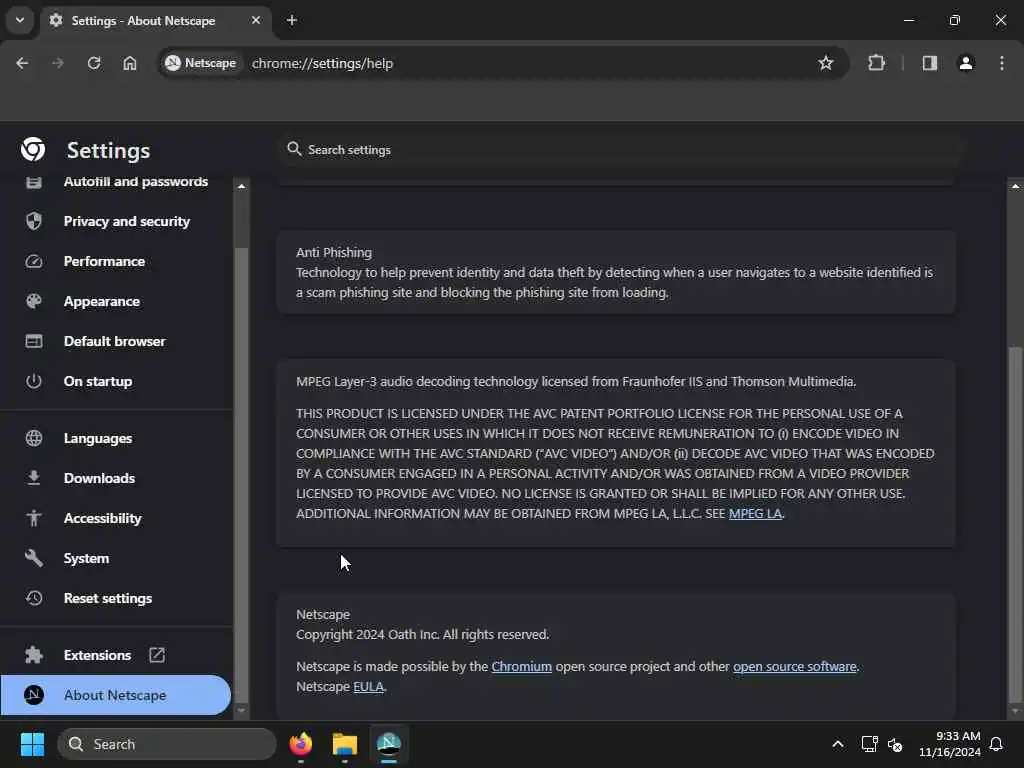Click the sidebar scrollbar down arrow

[242, 710]
